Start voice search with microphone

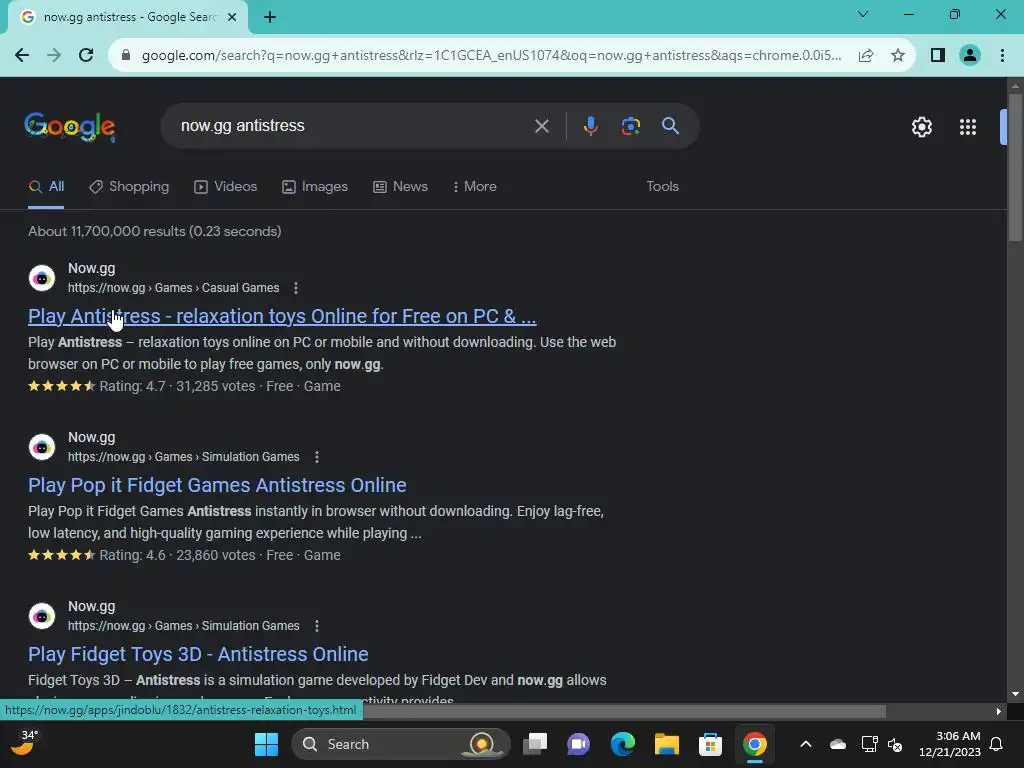coord(590,125)
